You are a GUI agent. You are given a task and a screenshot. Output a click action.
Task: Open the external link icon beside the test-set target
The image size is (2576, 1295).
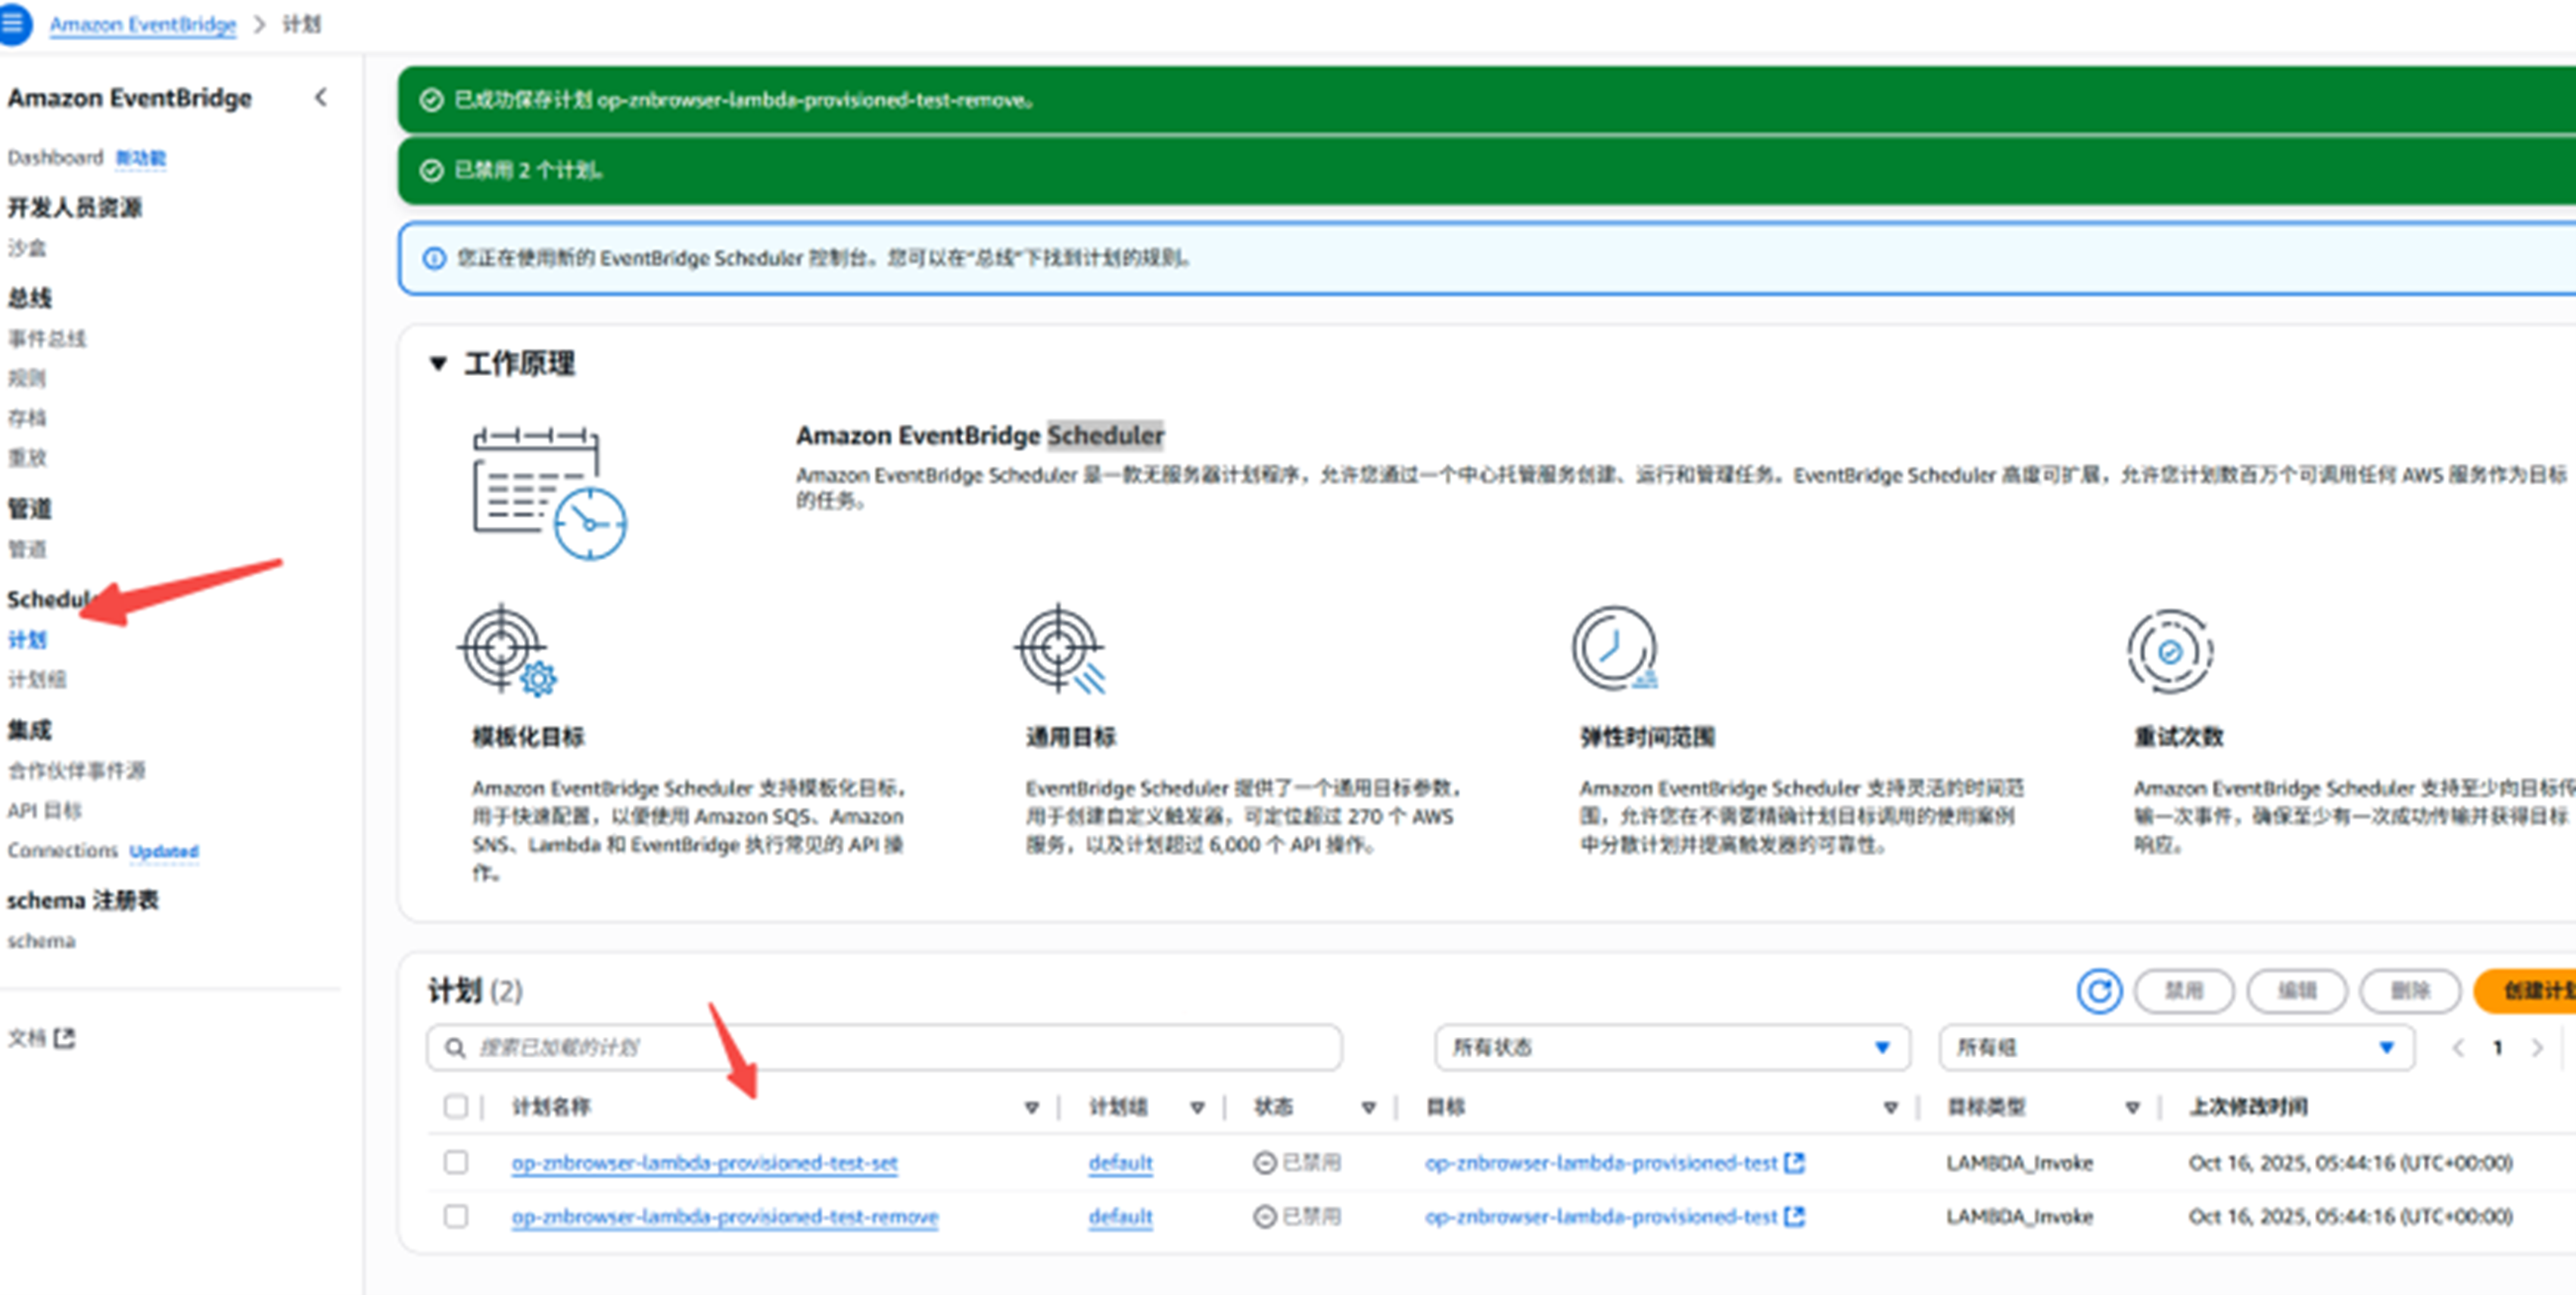[1795, 1162]
